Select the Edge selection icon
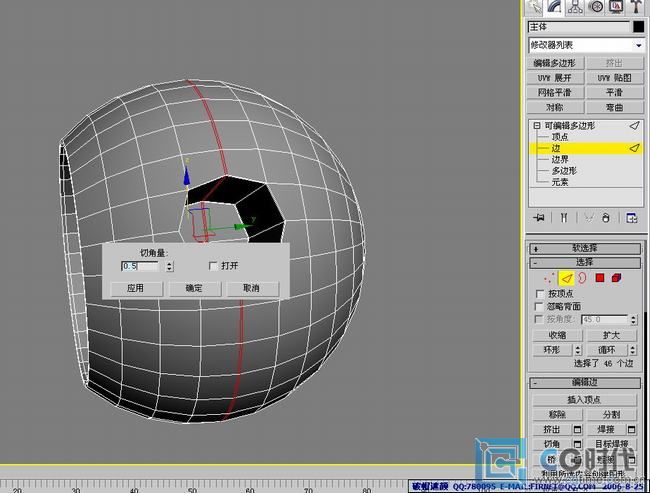Image resolution: width=650 pixels, height=493 pixels. (566, 278)
